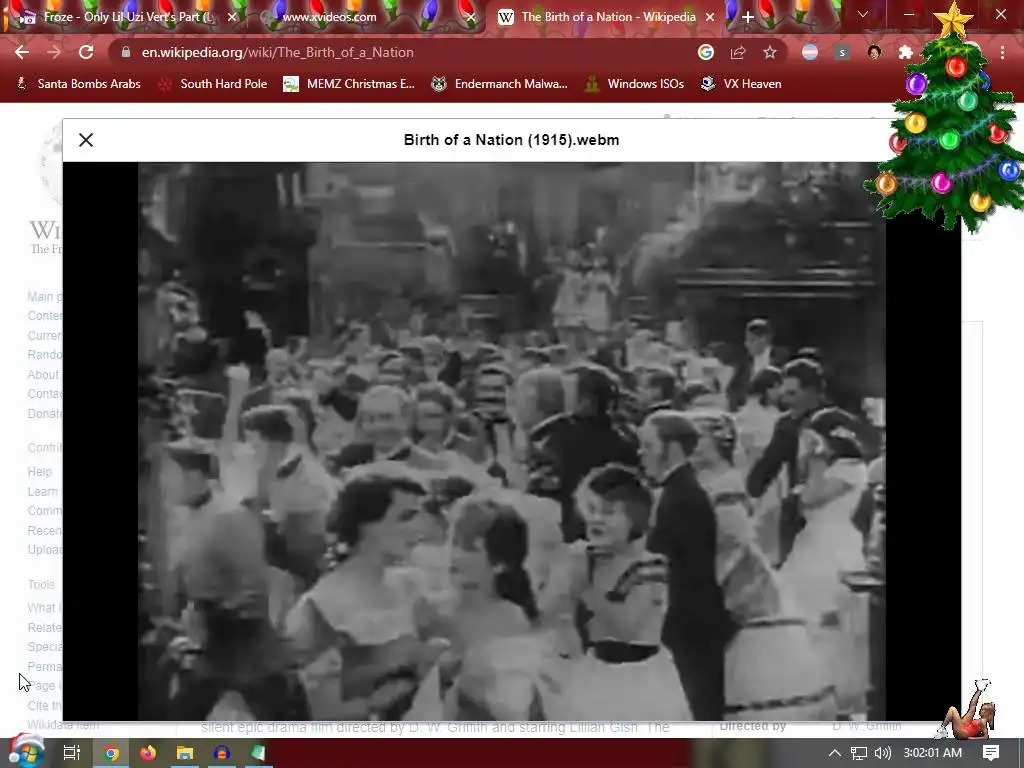Click the Chrome taskbar icon
The width and height of the screenshot is (1024, 768).
click(112, 753)
